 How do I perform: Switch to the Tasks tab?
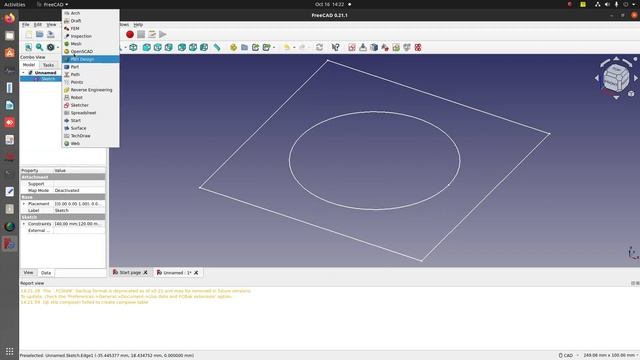tap(48, 65)
